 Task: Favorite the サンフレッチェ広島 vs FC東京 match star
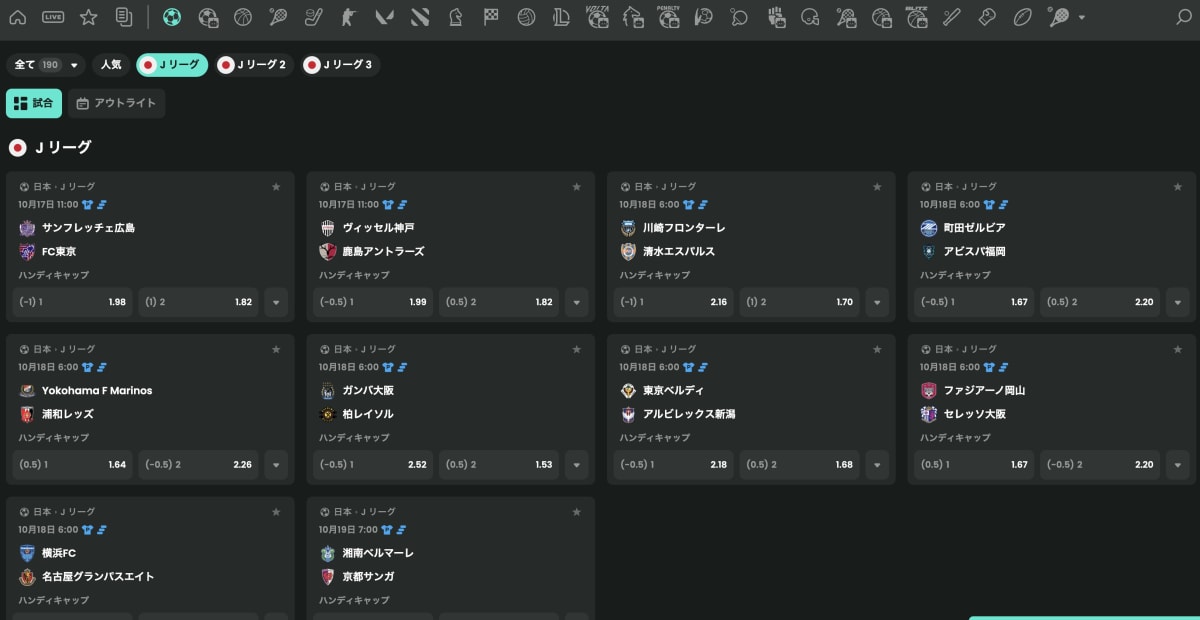276,187
